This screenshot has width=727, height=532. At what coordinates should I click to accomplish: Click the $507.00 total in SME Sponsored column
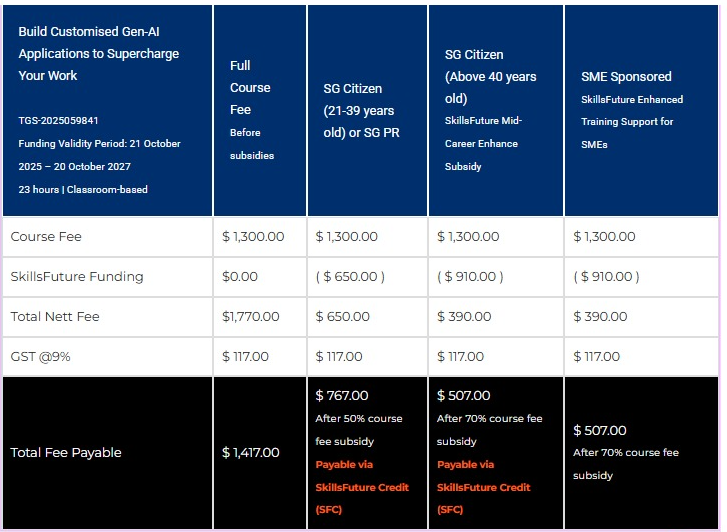600,430
